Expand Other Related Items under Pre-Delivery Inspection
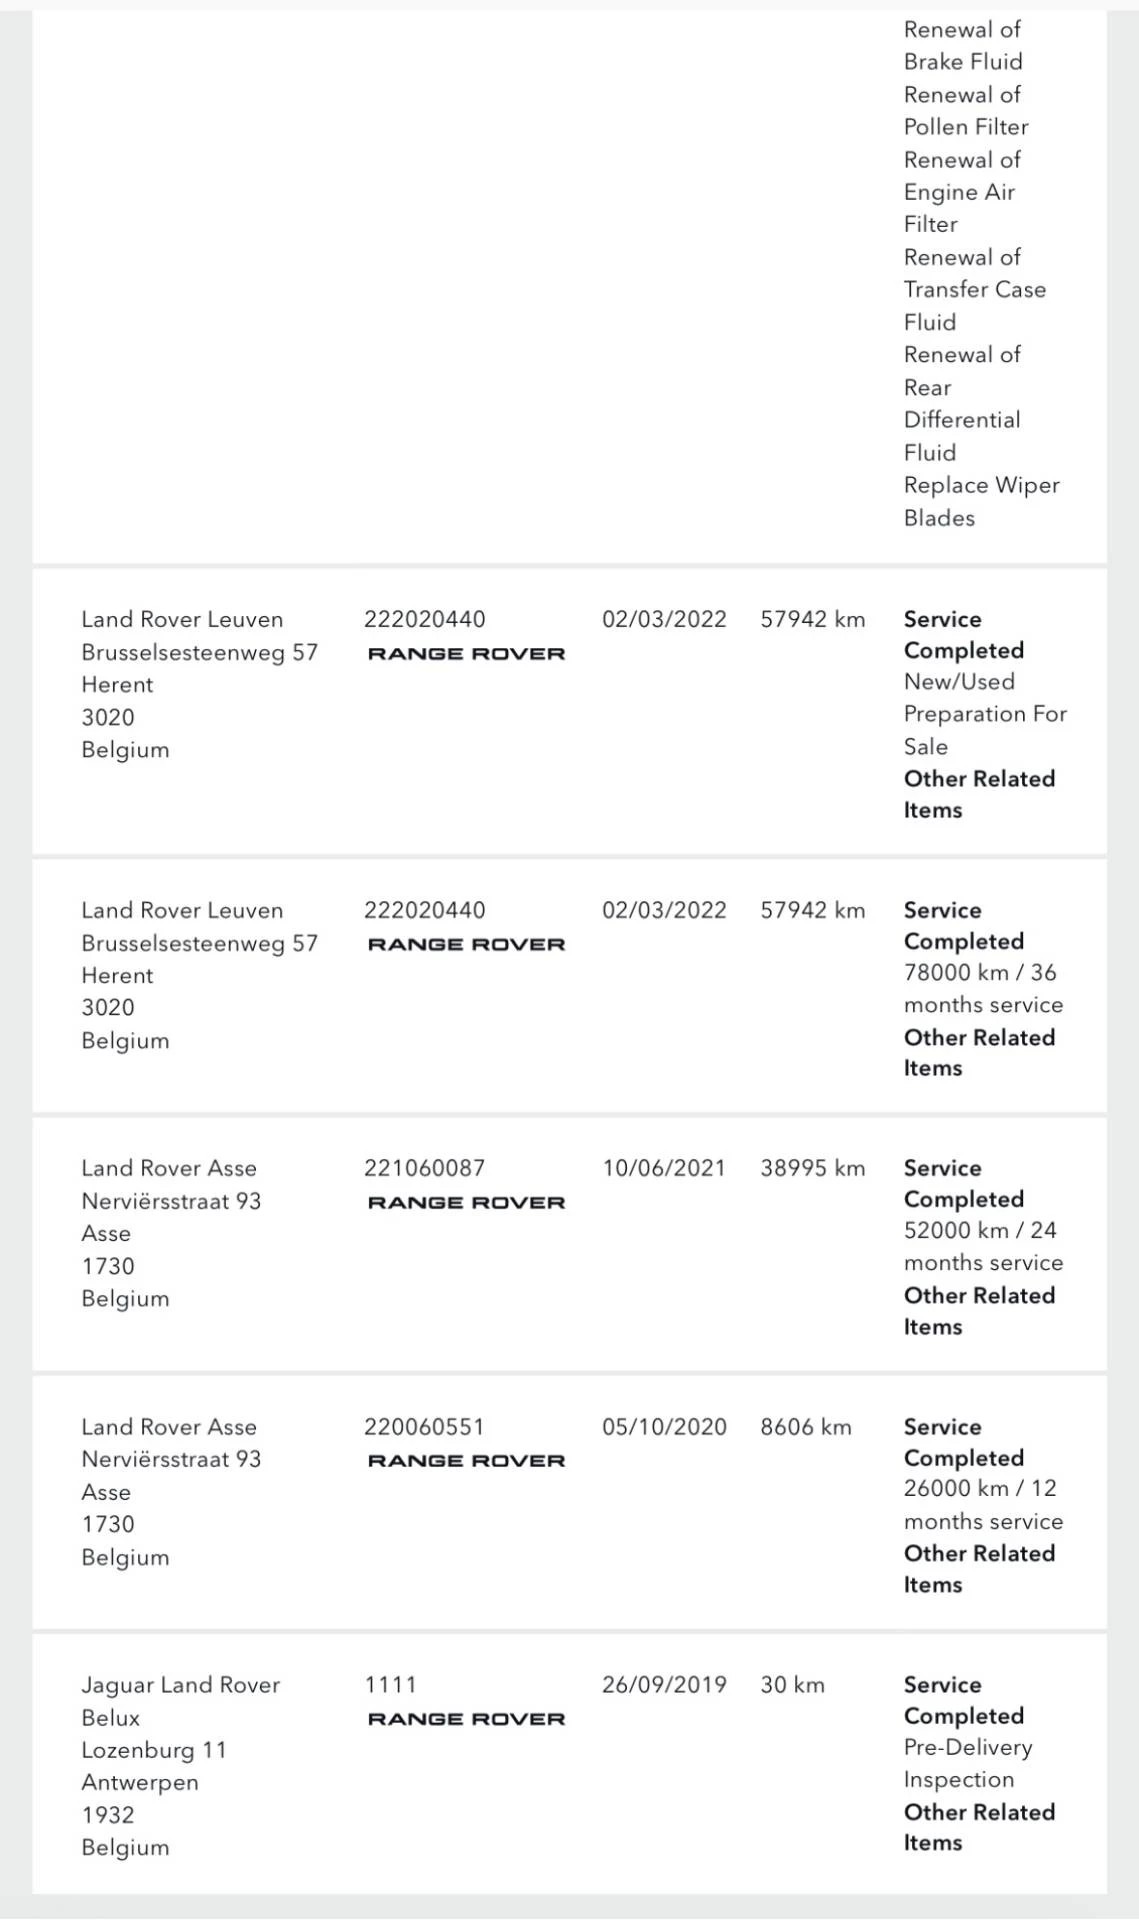 click(x=978, y=1827)
